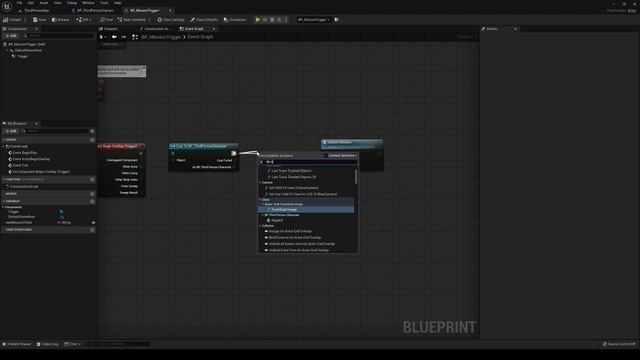Viewport: 640px width, 360px height.
Task: Toggle eye visibility of String variable
Action: (x=93, y=223)
